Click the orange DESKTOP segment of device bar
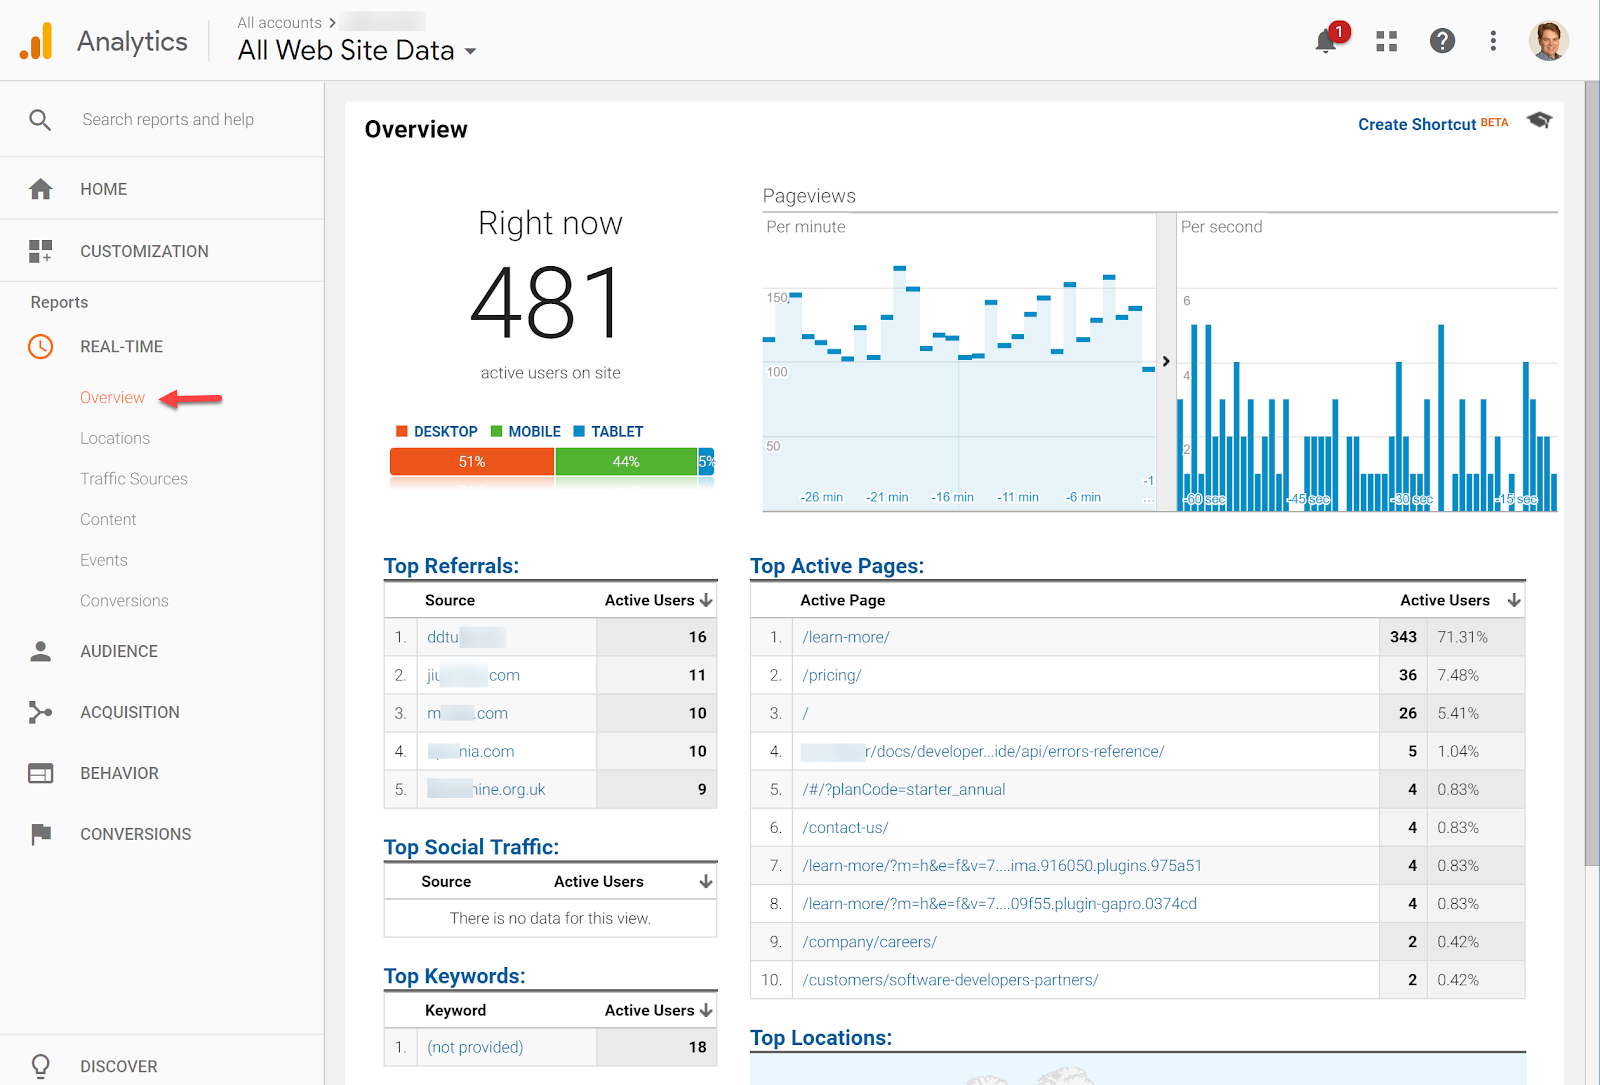Viewport: 1600px width, 1085px height. [x=471, y=462]
